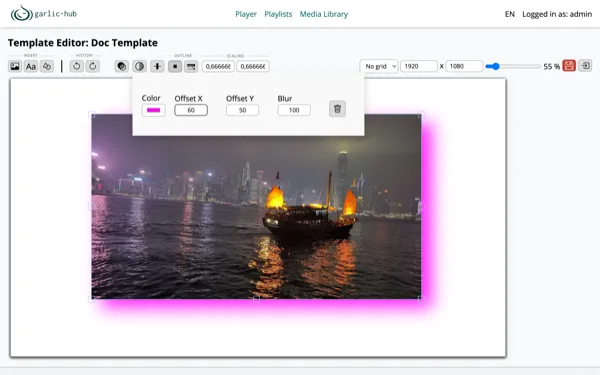Click the first scaling value field
Image resolution: width=600 pixels, height=375 pixels.
click(x=218, y=67)
